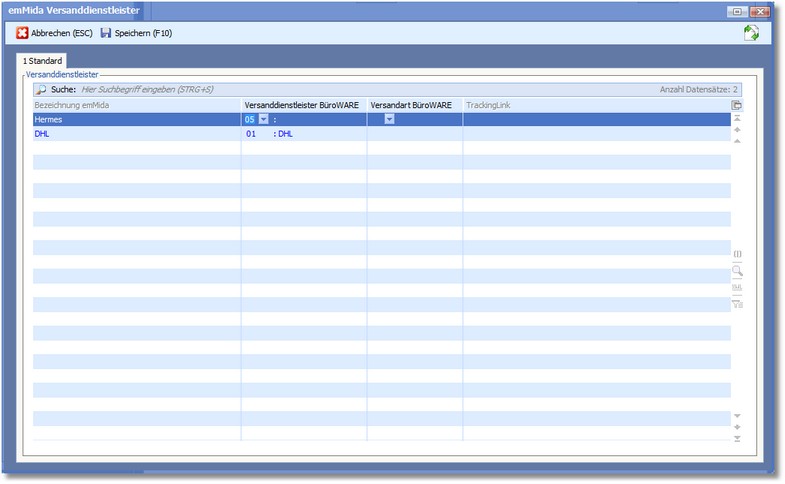
Task: Jump to last record with bottom arrow
Action: (x=737, y=438)
